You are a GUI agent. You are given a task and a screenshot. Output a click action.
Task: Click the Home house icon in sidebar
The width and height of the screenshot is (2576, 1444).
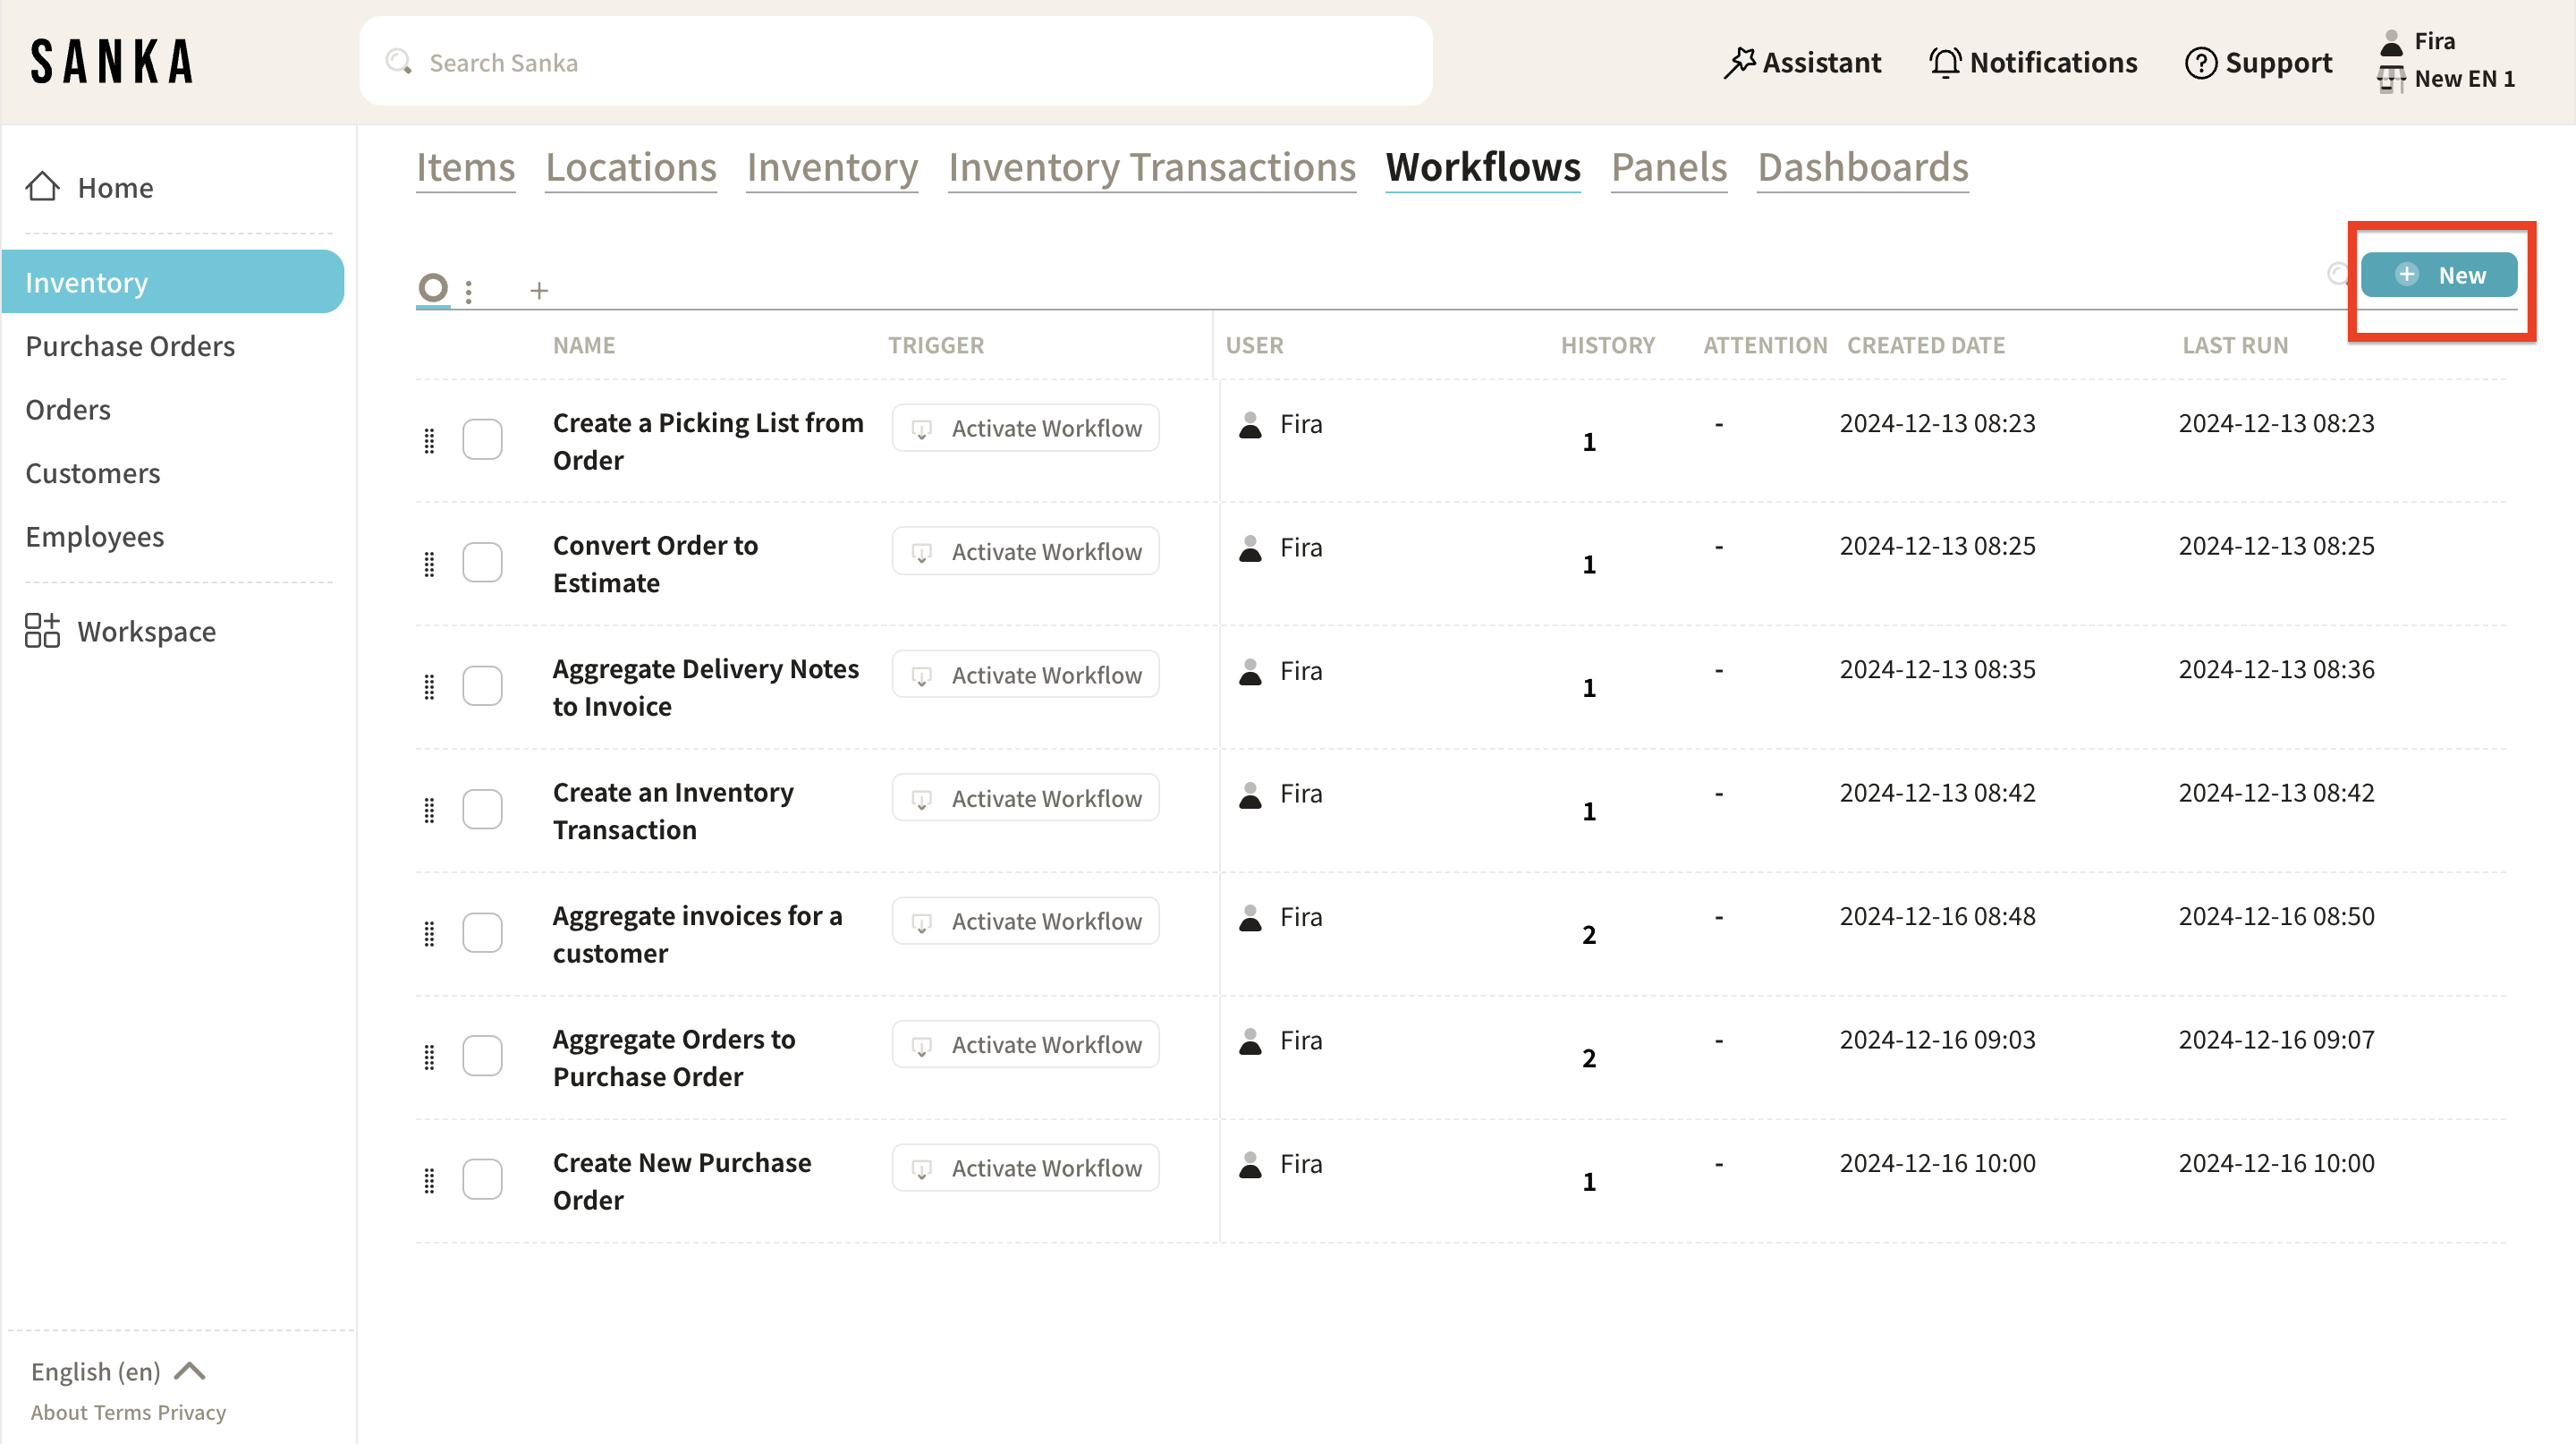42,187
